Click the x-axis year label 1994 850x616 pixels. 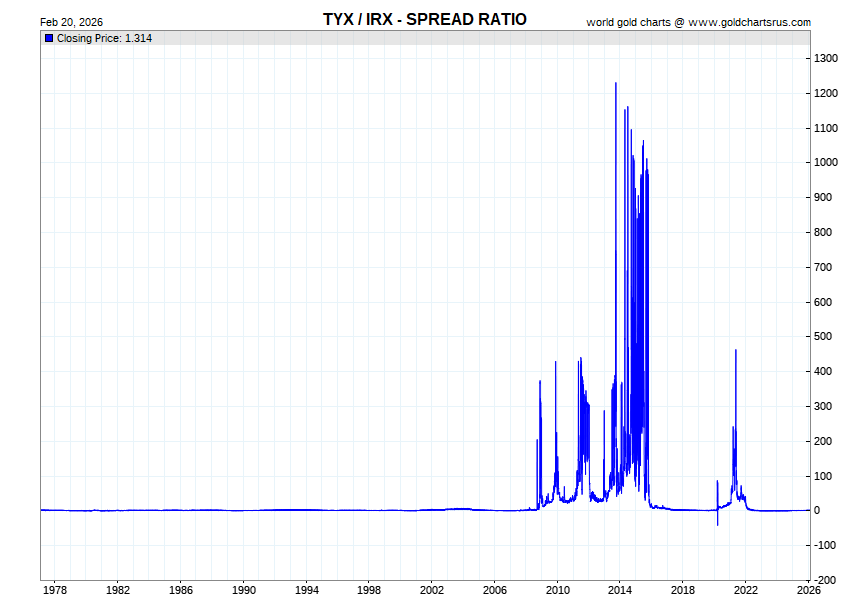pyautogui.click(x=307, y=590)
